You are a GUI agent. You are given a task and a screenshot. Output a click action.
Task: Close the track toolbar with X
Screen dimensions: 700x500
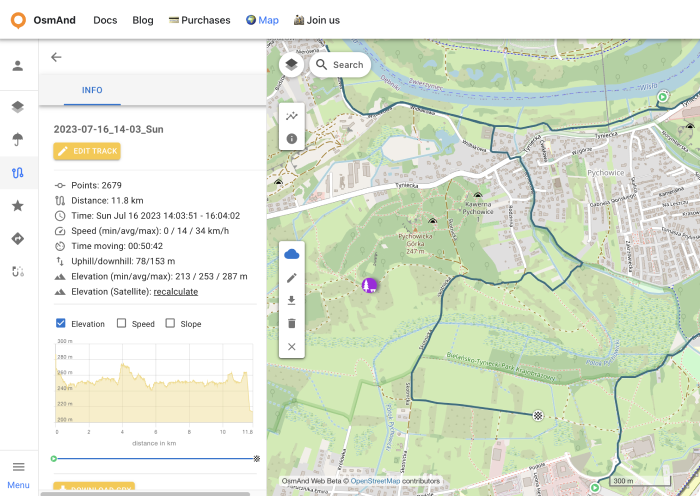(292, 346)
